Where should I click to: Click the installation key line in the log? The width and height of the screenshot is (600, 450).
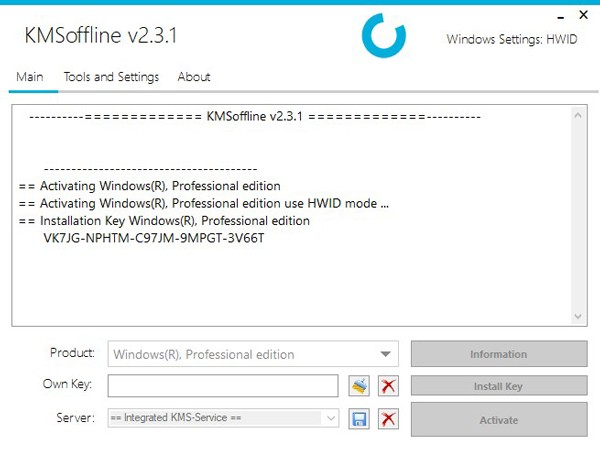click(x=153, y=239)
